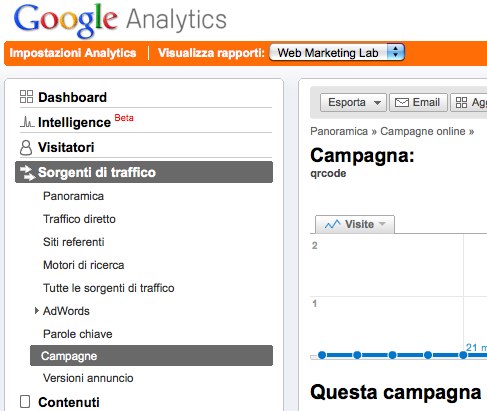Open the Web Marketing Lab report selector
Image resolution: width=487 pixels, height=411 pixels.
point(337,53)
